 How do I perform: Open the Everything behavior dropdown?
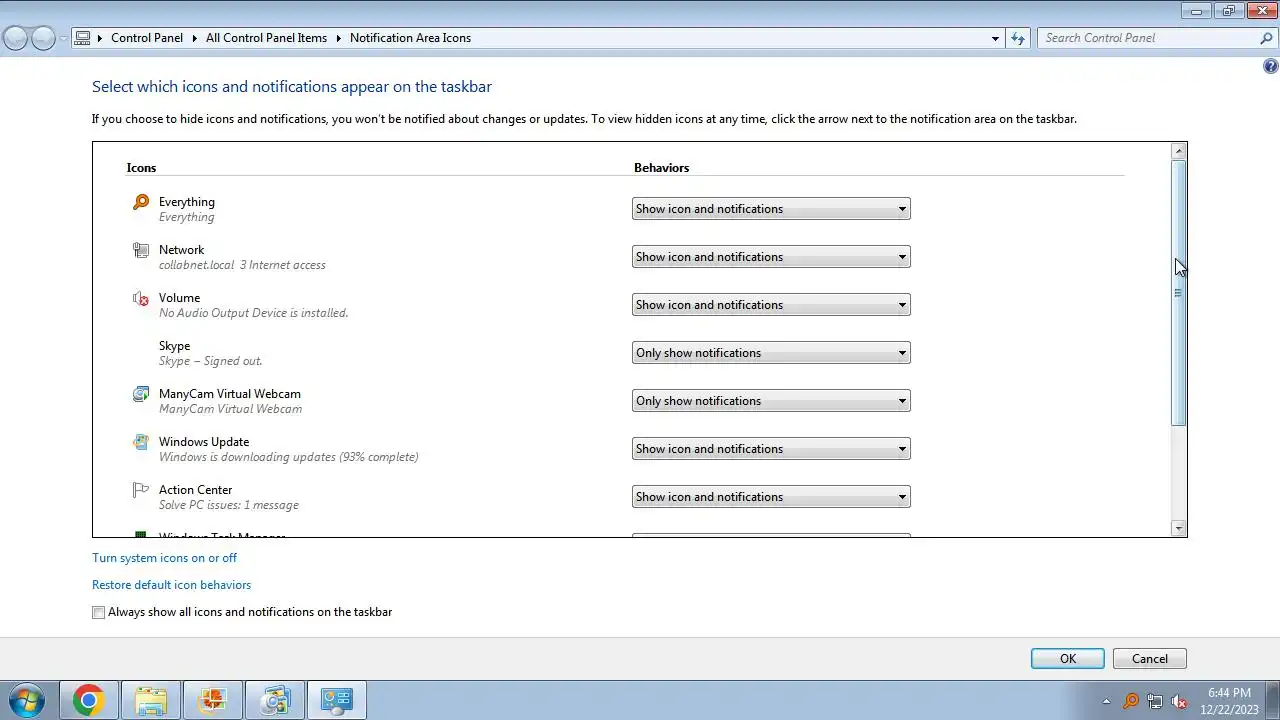coord(771,209)
